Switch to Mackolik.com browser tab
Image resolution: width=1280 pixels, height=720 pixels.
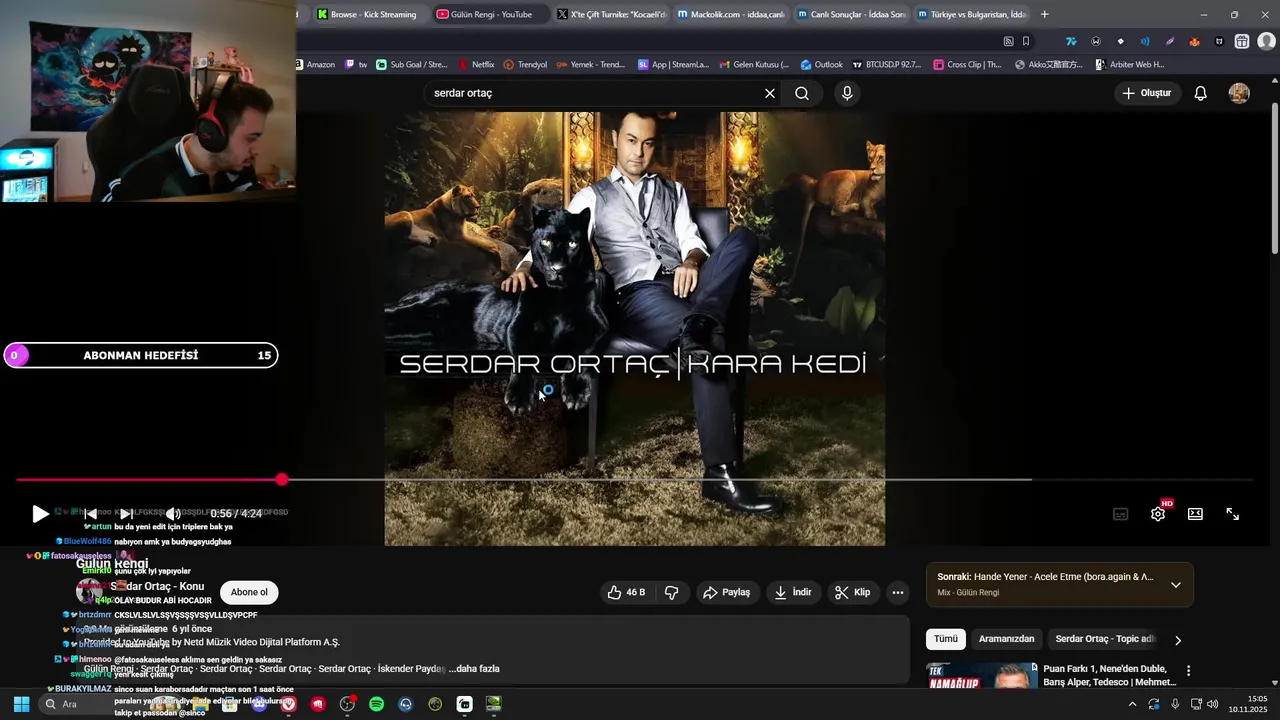(730, 14)
